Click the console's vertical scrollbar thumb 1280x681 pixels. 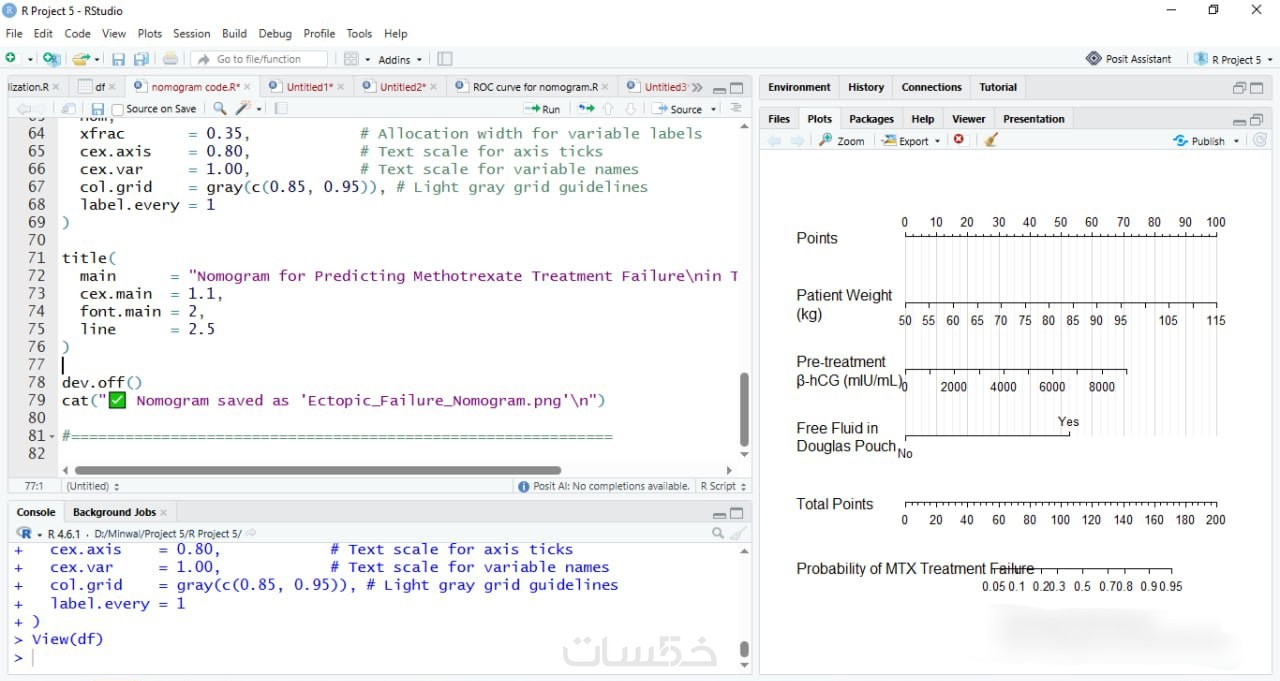click(744, 649)
